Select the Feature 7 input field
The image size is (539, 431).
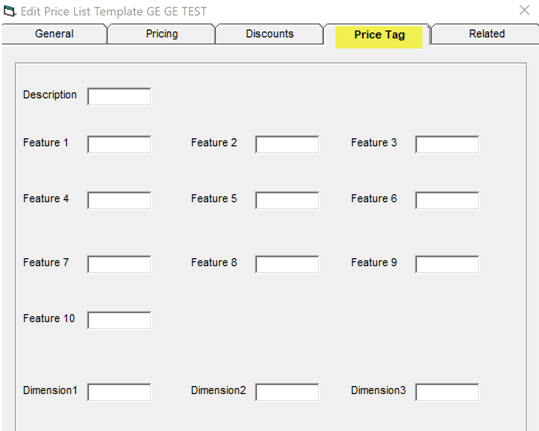click(x=119, y=264)
